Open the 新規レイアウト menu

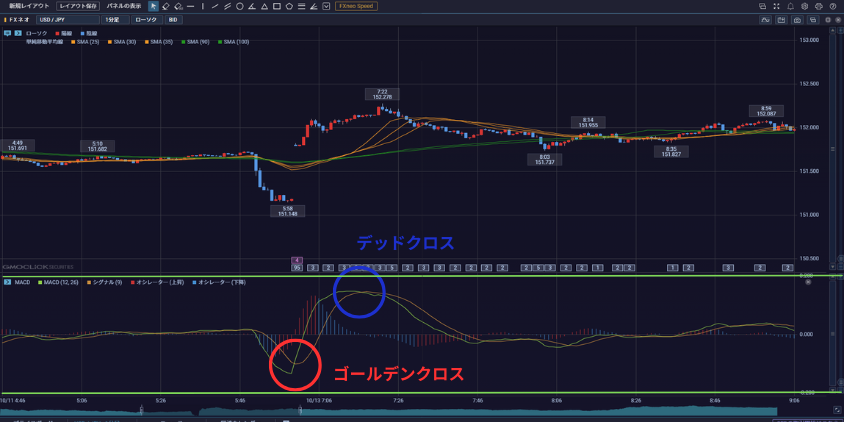pyautogui.click(x=28, y=6)
